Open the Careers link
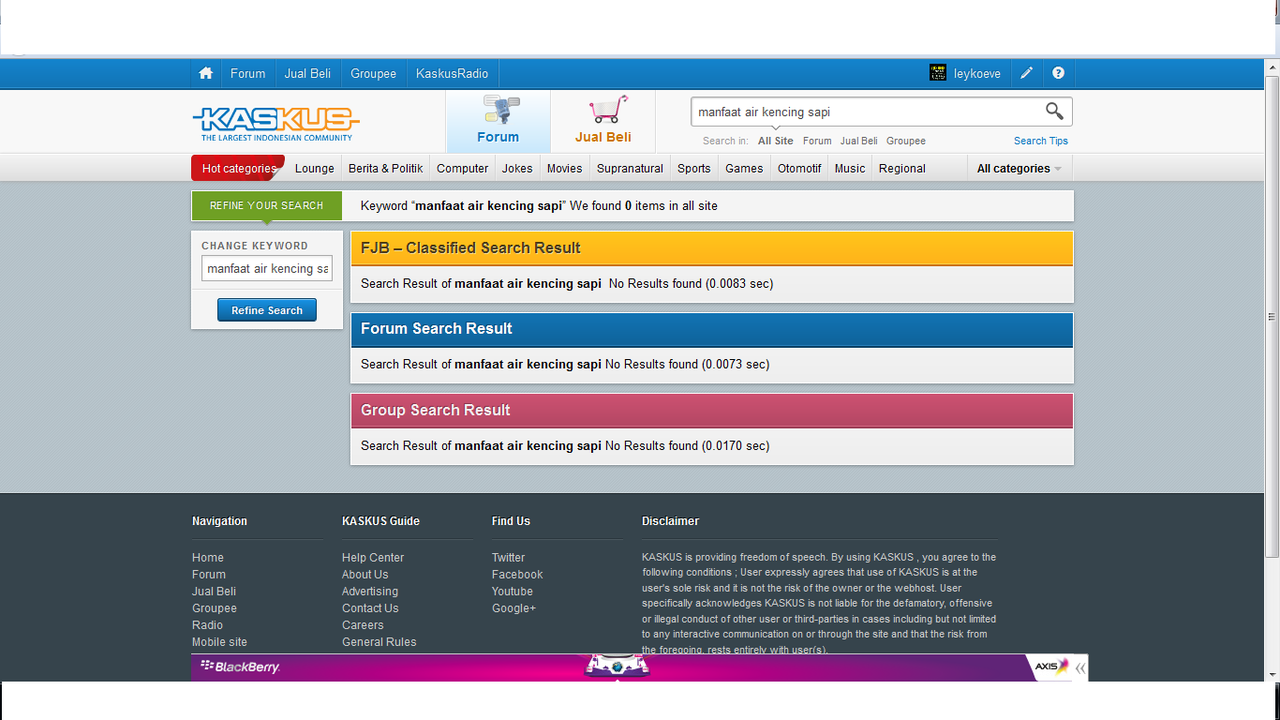 coord(363,625)
